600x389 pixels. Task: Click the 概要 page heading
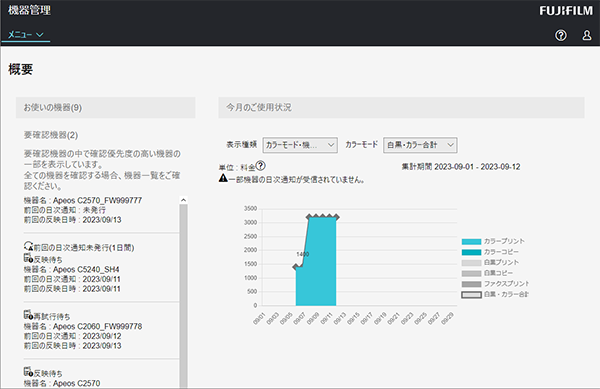coord(21,69)
